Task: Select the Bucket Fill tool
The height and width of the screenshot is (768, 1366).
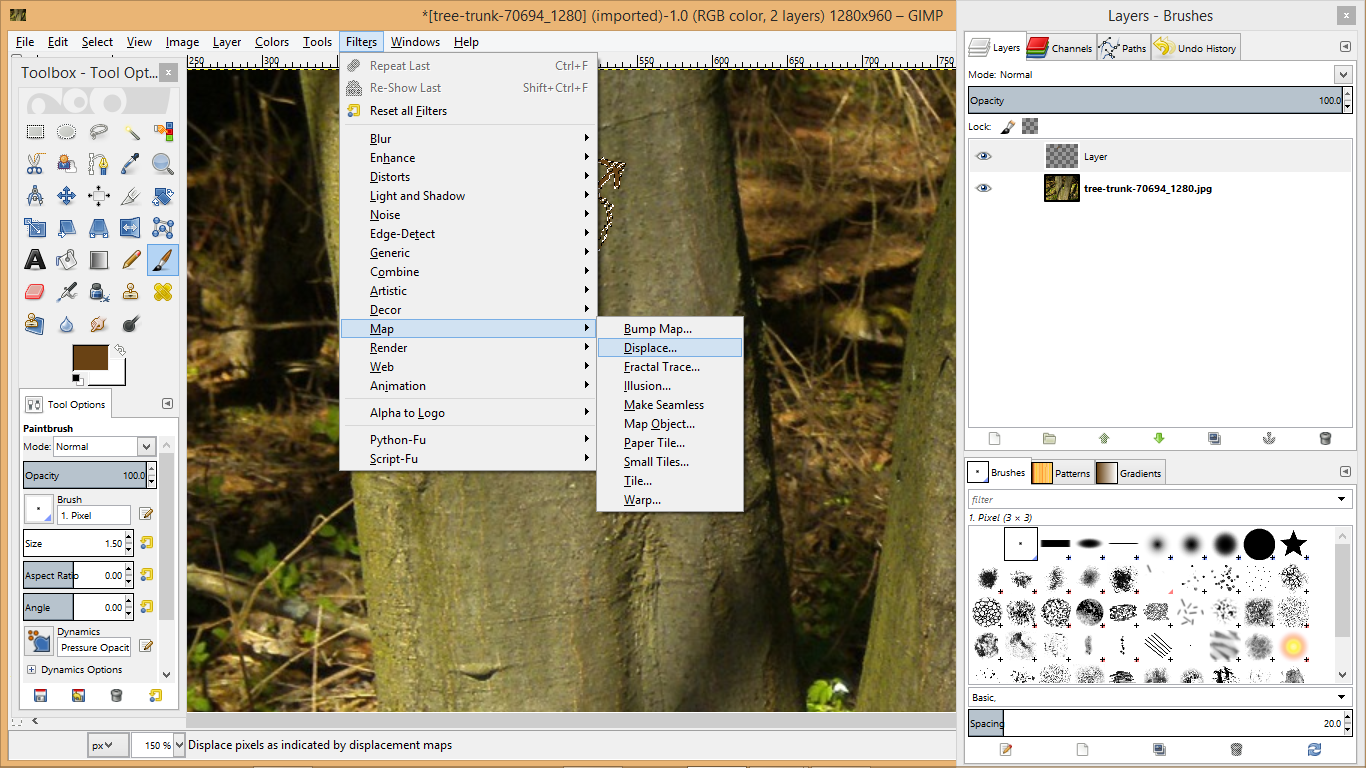Action: [x=66, y=258]
